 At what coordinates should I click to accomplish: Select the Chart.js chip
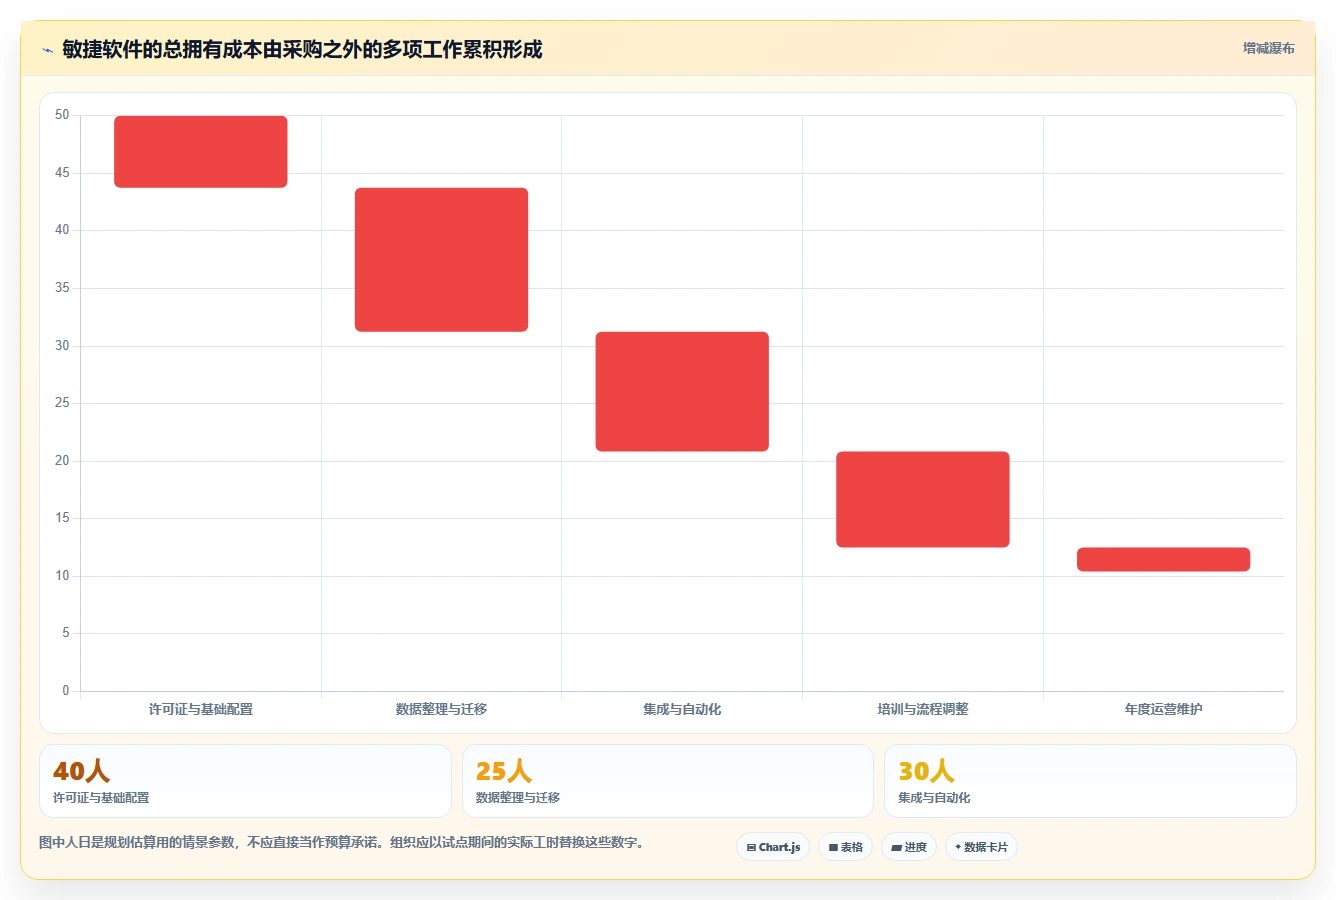tap(773, 847)
